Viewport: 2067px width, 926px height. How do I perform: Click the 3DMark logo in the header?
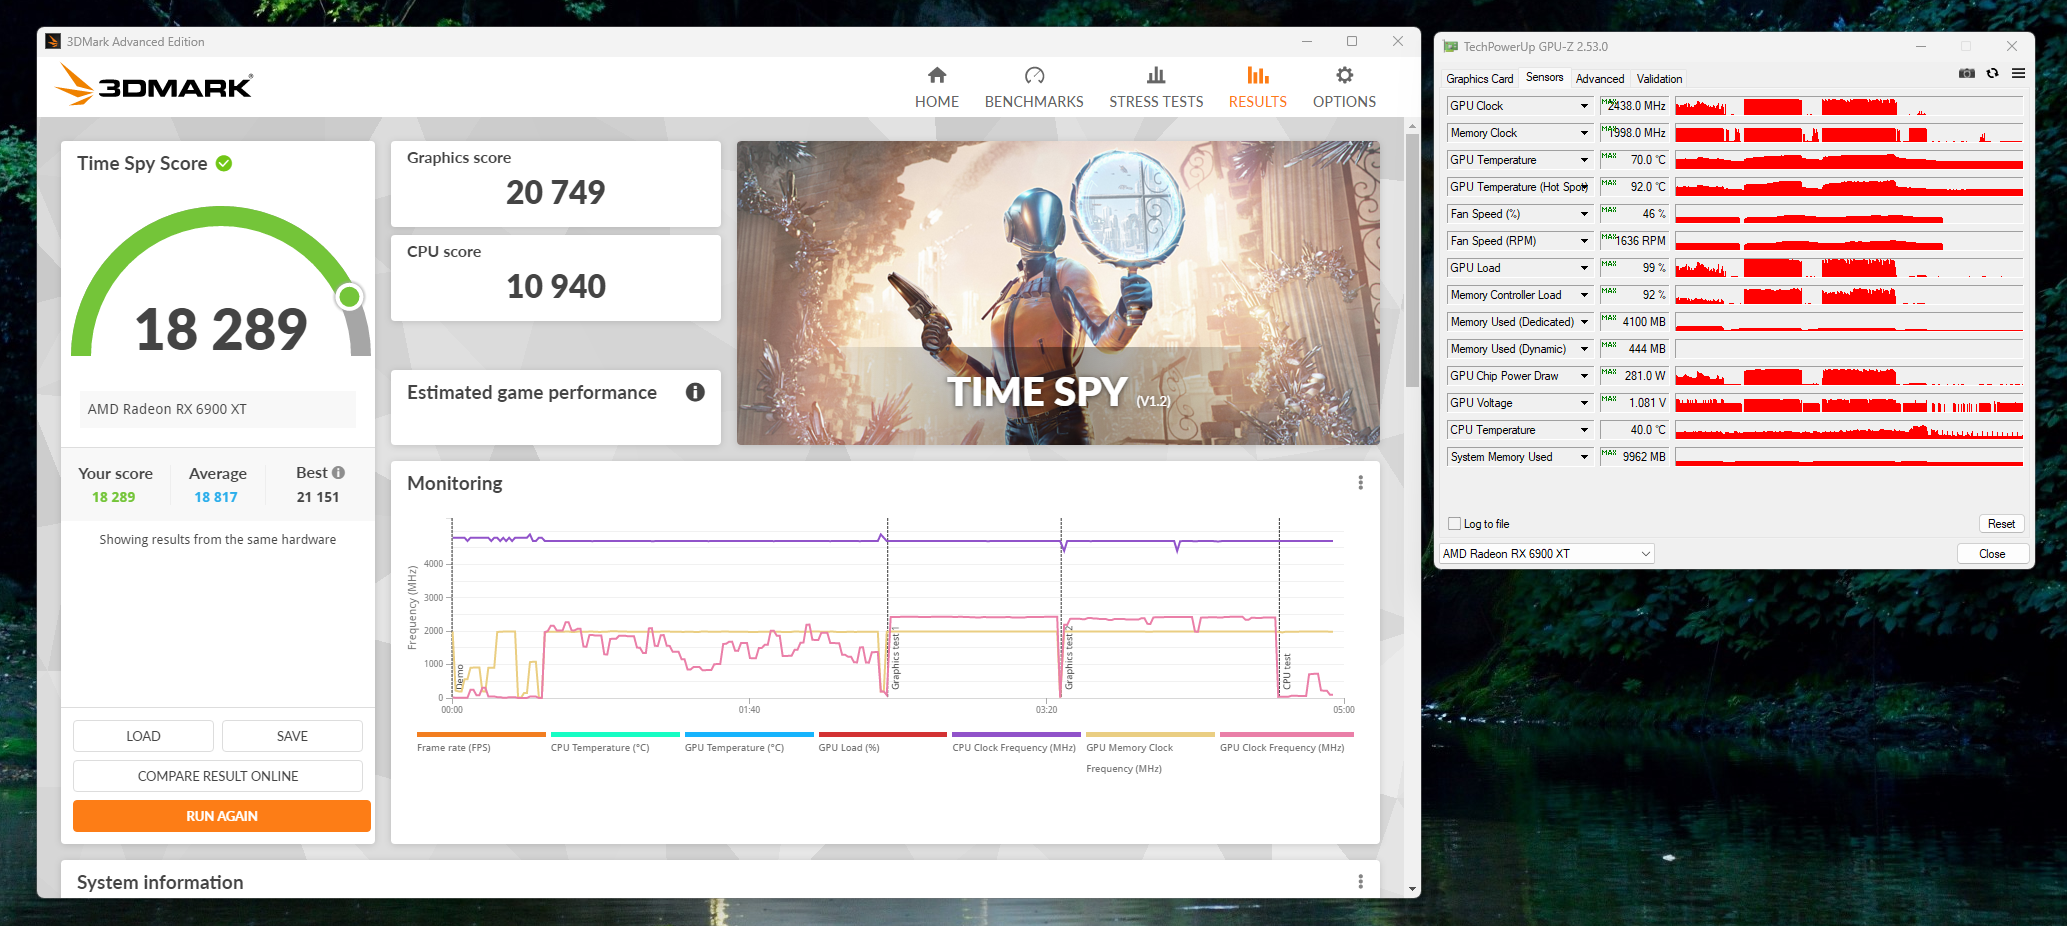point(154,85)
